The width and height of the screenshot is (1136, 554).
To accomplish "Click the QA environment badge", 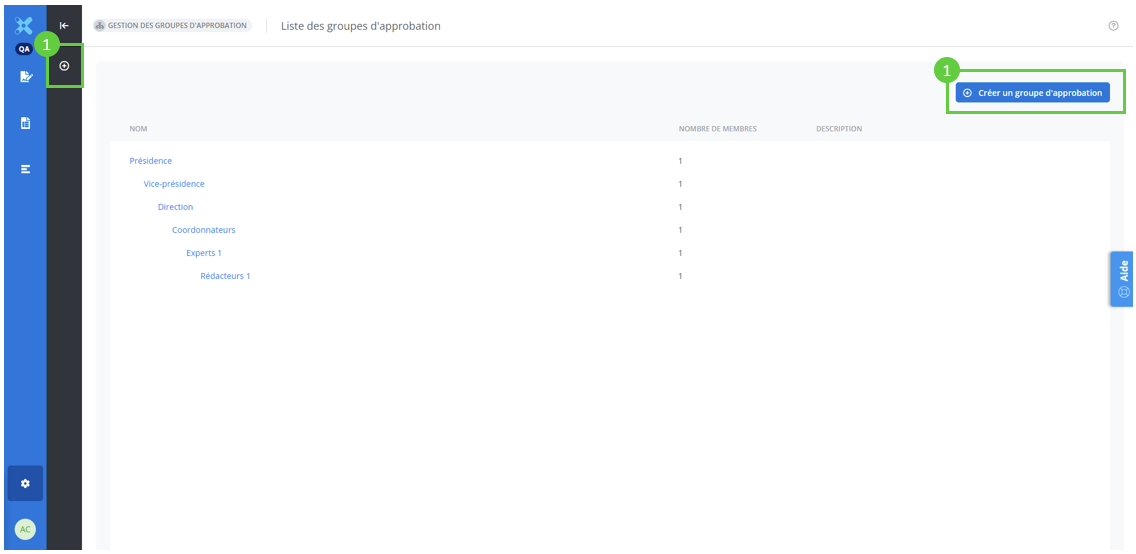I will [25, 49].
